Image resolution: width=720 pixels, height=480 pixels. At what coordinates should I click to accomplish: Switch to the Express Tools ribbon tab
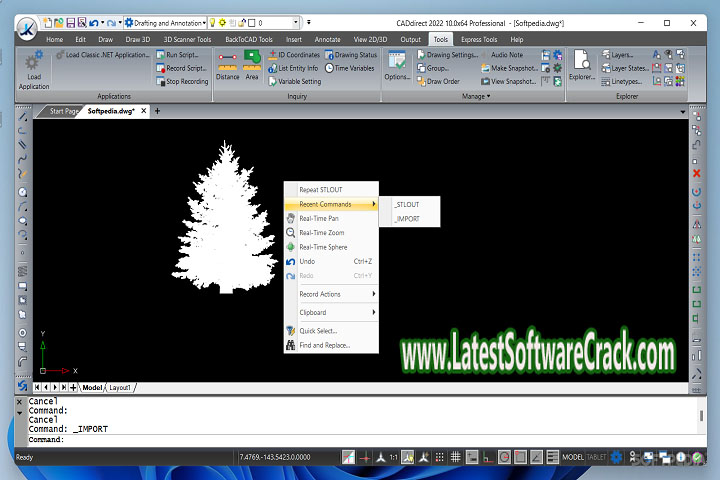pos(479,39)
